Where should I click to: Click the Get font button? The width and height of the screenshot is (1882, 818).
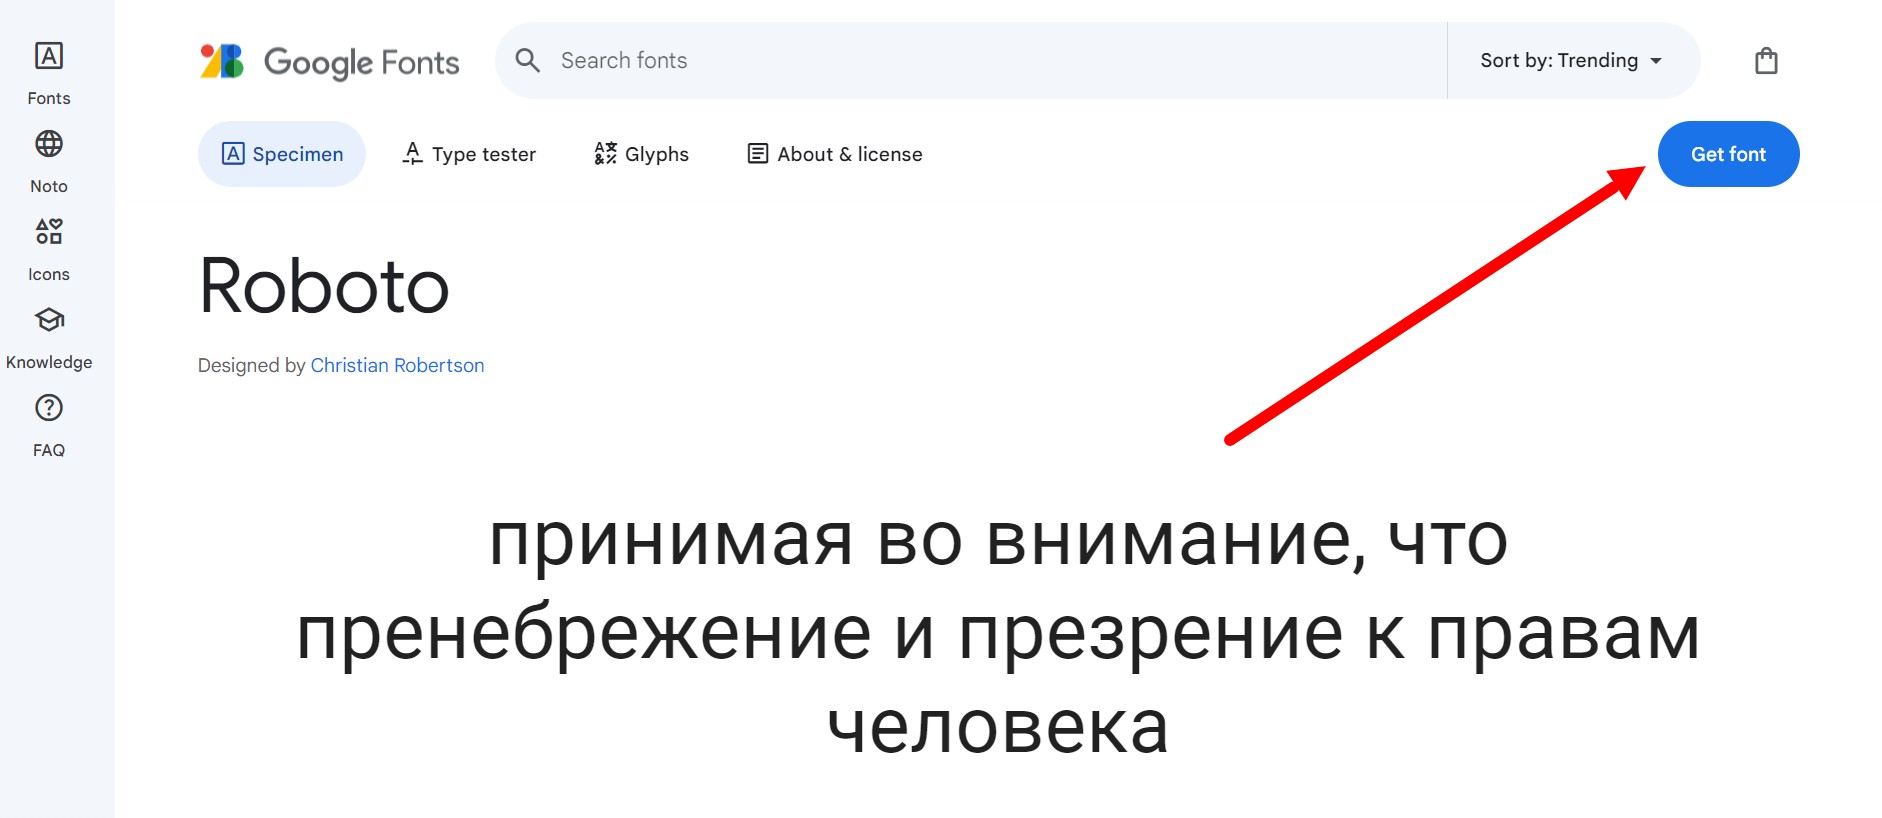[1728, 154]
